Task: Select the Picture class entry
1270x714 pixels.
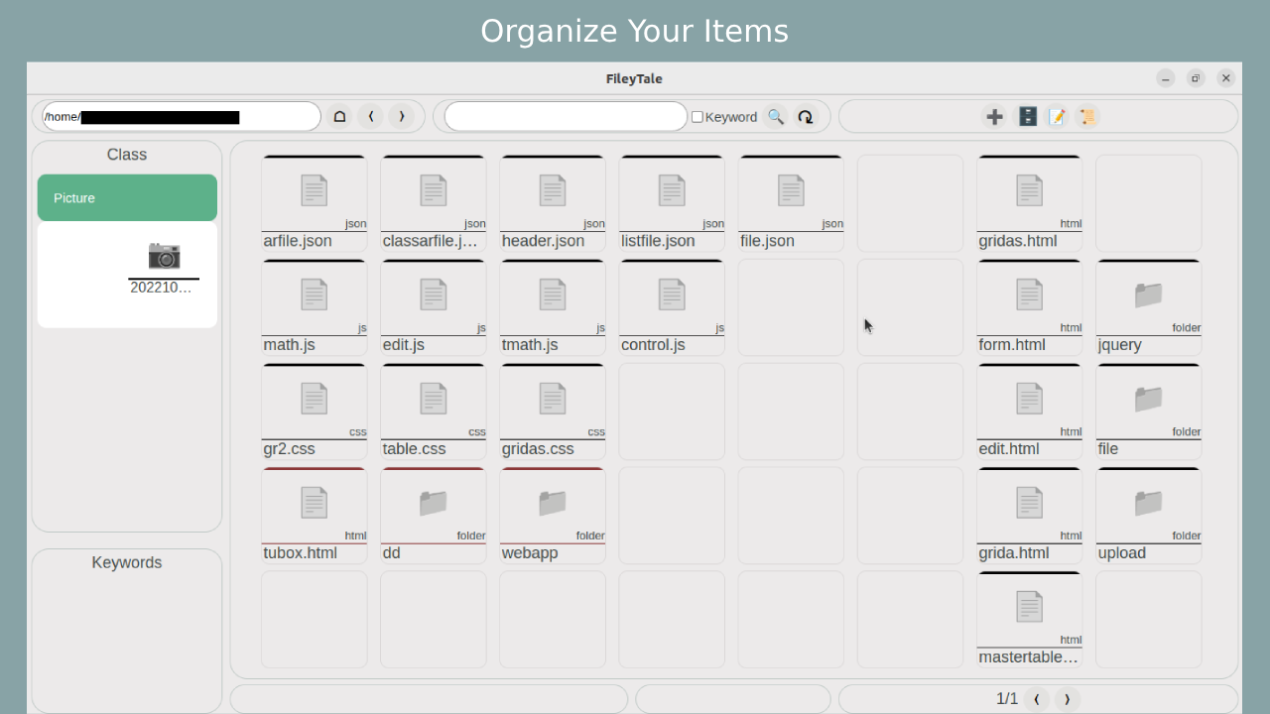Action: tap(127, 198)
